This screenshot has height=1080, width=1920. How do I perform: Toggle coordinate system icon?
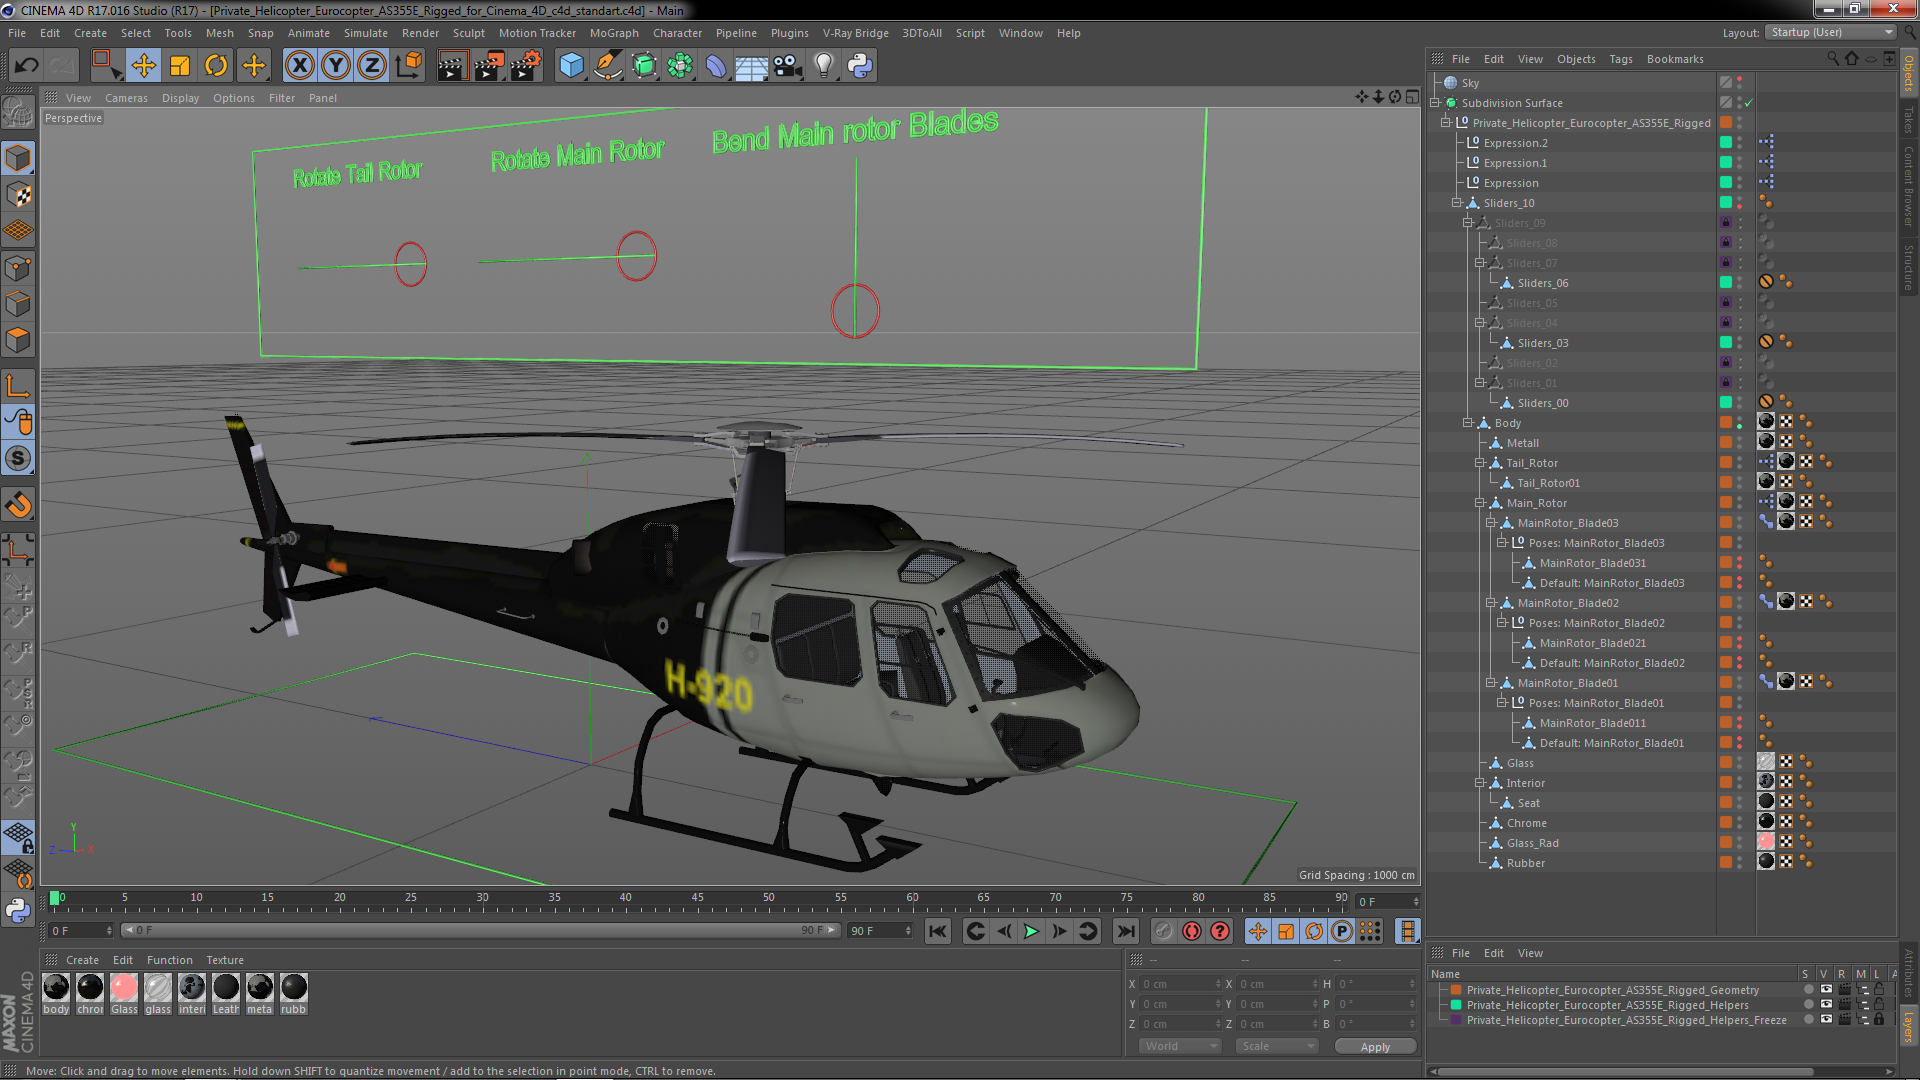click(x=409, y=66)
